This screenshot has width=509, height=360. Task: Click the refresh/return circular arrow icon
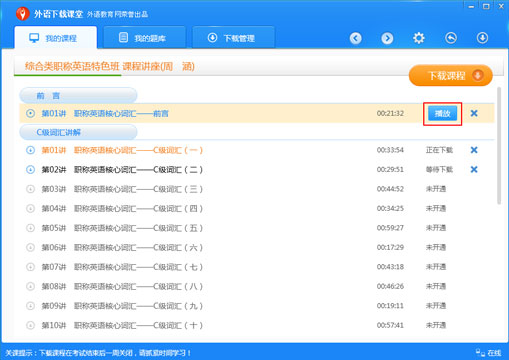click(451, 38)
